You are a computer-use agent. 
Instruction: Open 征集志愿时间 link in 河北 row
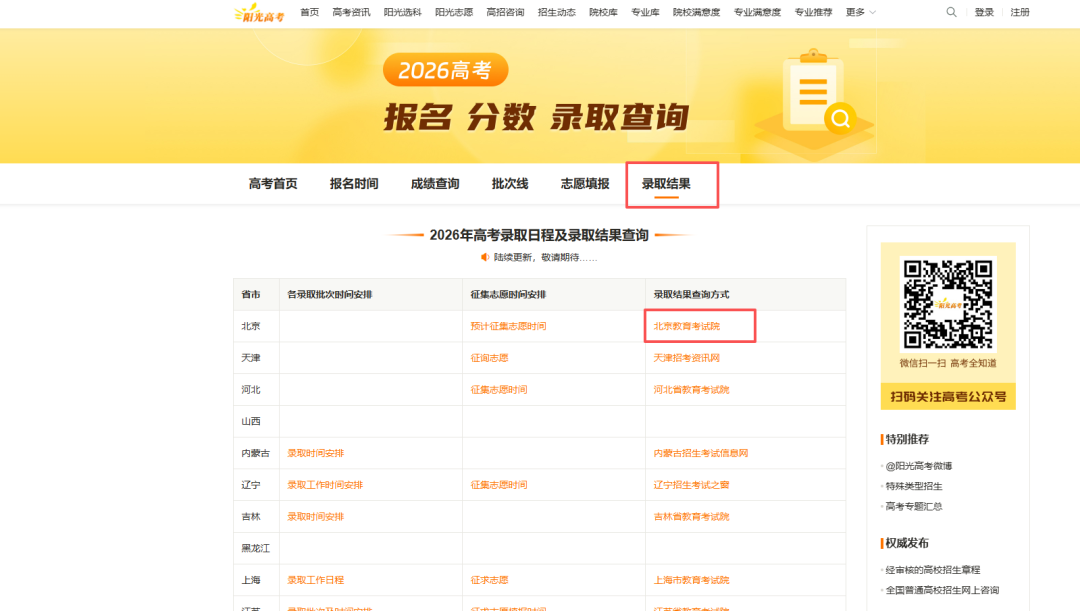point(499,390)
